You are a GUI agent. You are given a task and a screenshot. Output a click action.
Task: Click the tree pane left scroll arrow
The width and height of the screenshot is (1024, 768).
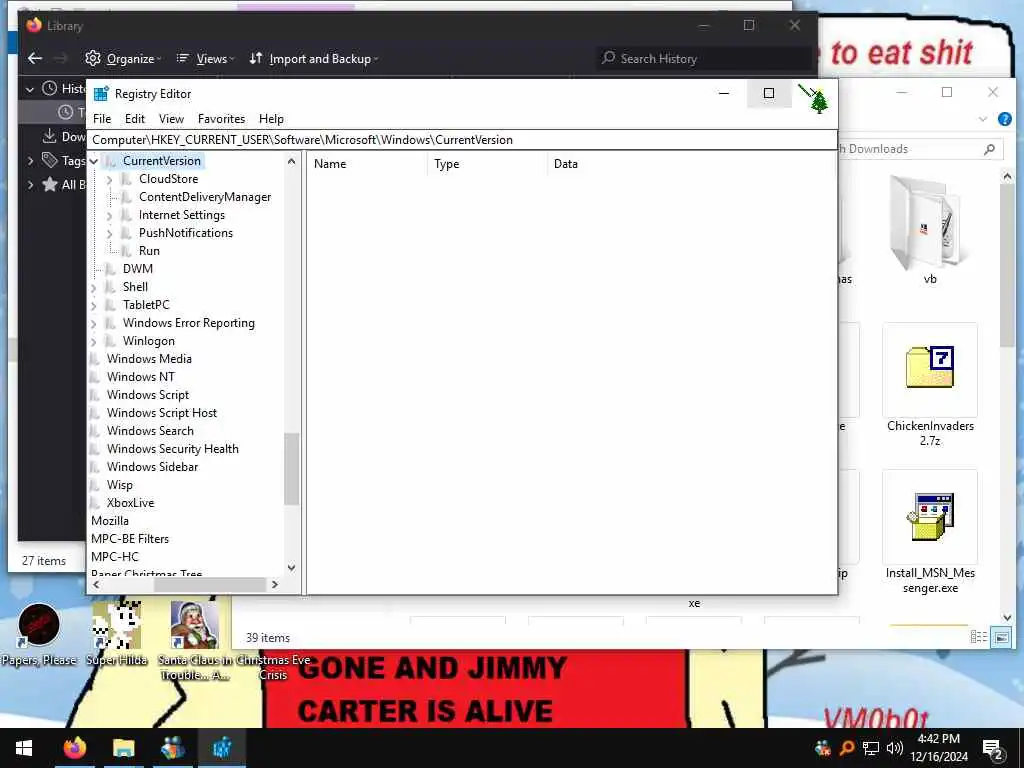97,584
